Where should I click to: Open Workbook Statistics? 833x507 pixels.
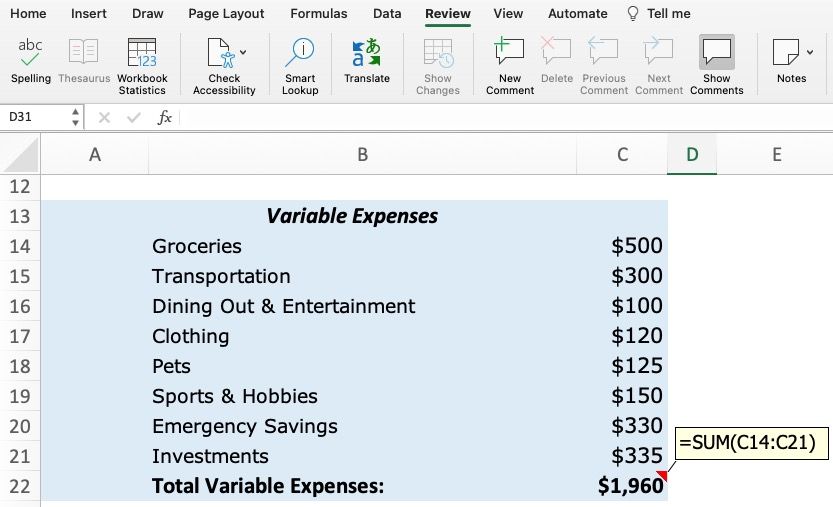[142, 66]
